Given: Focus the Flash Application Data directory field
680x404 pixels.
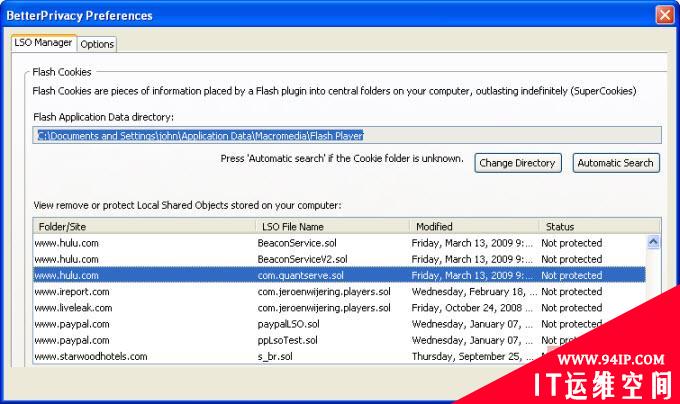Looking at the screenshot, I should pos(347,135).
